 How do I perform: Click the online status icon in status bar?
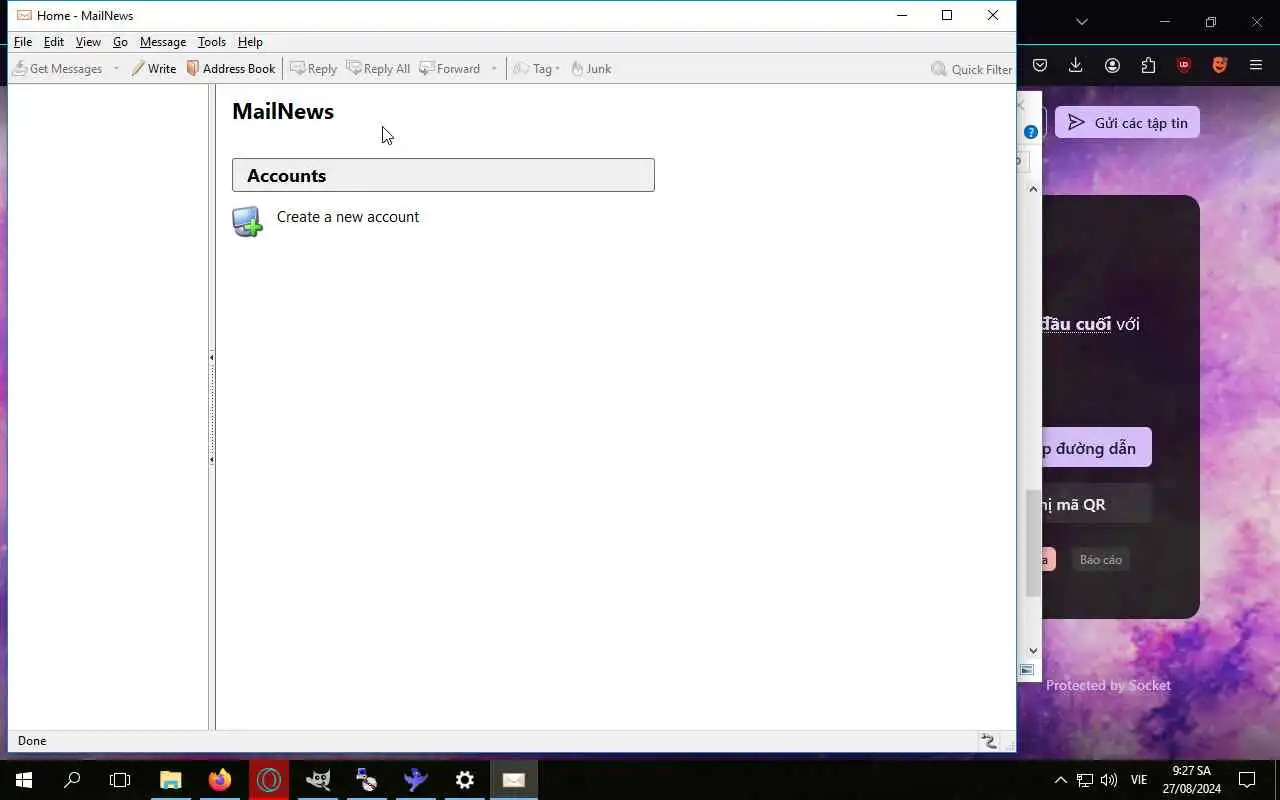pyautogui.click(x=989, y=741)
